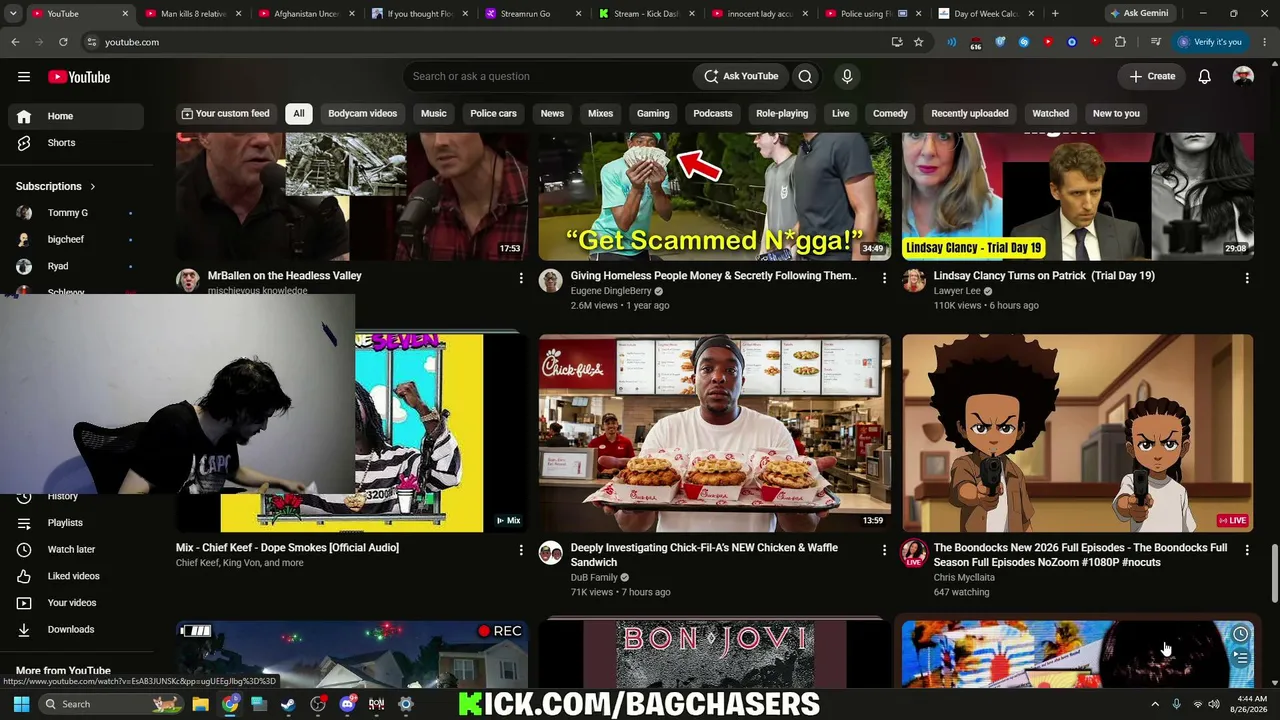Open options menu for MrBallen video
Viewport: 1280px width, 720px height.
tap(521, 278)
